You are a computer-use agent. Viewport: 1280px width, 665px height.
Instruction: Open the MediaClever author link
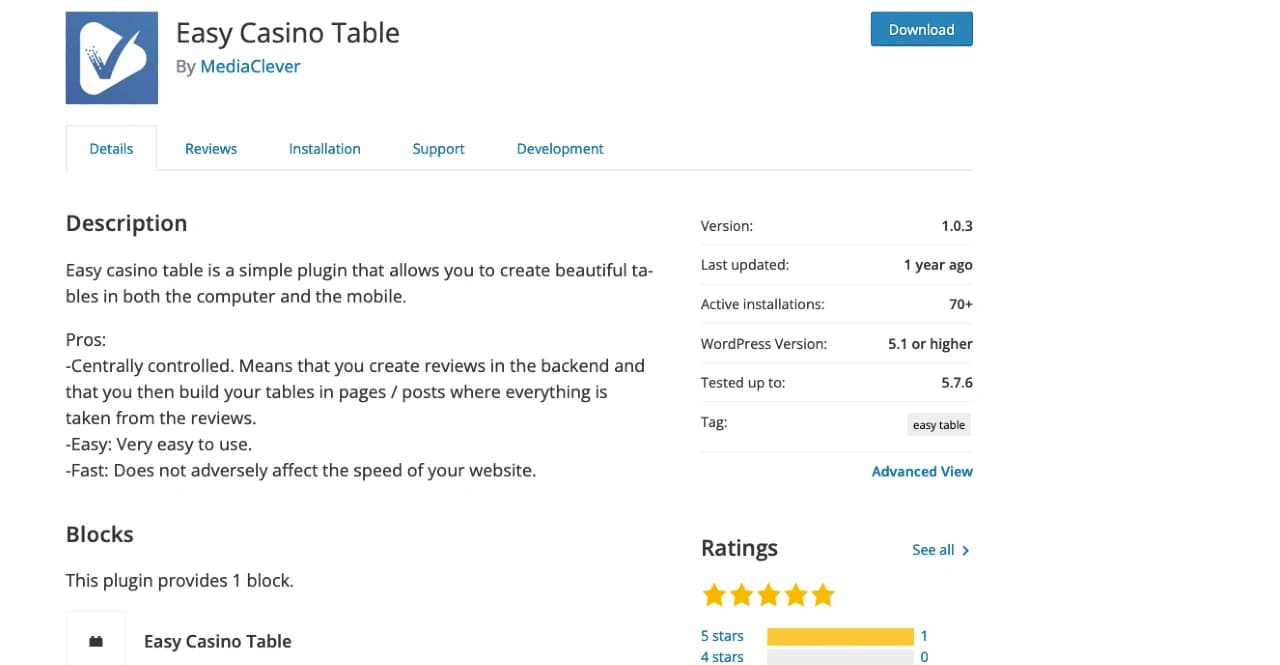click(x=250, y=67)
